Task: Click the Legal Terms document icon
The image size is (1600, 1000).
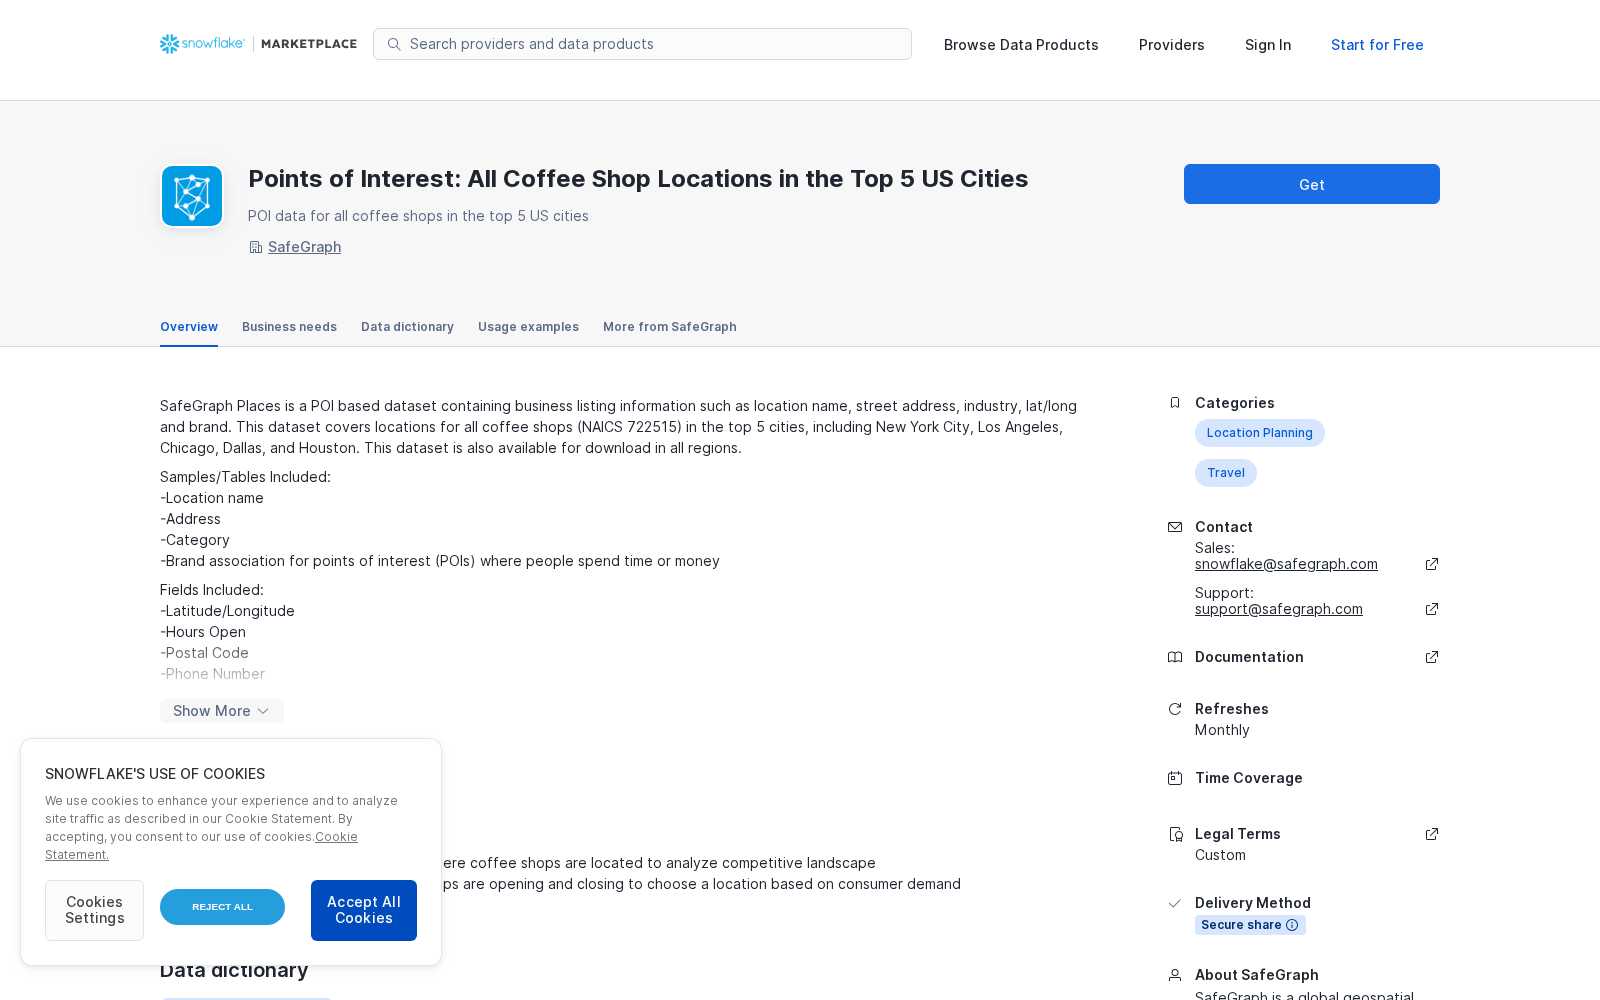Action: pyautogui.click(x=1175, y=834)
